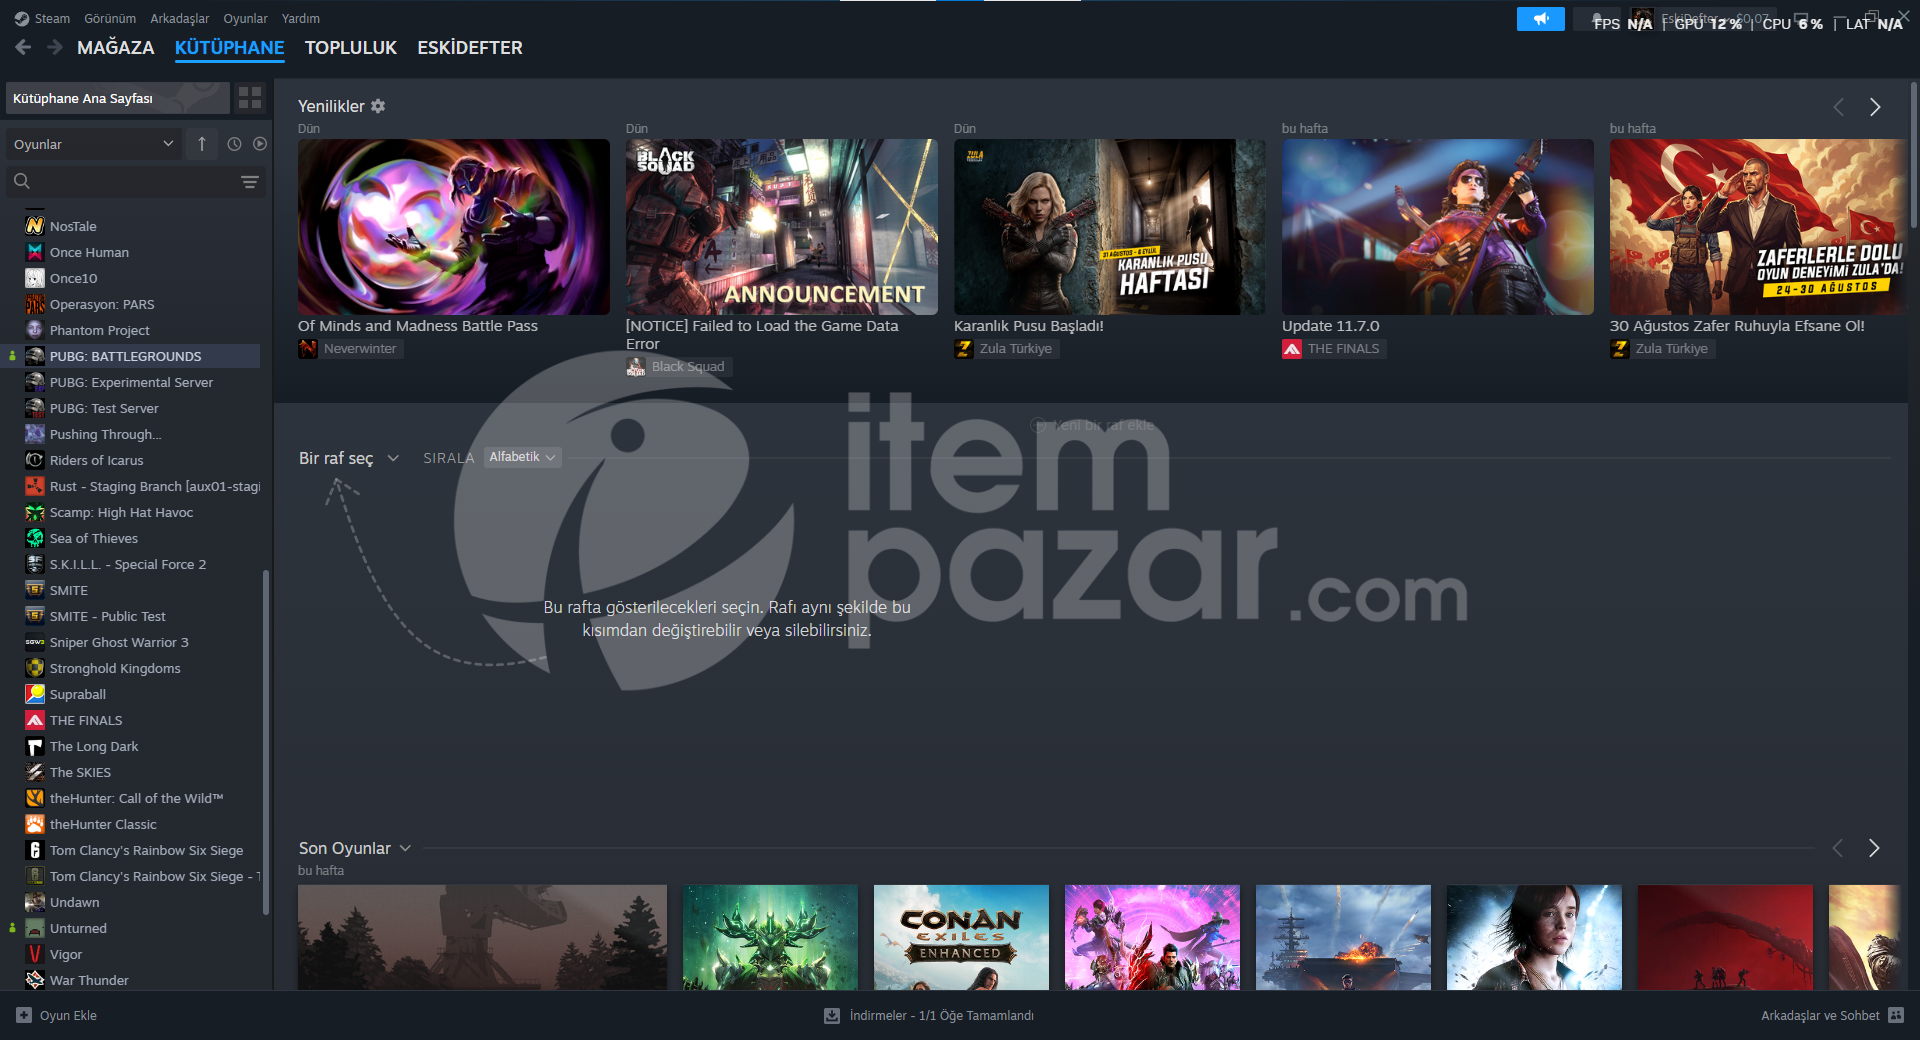Switch to the MAĞAZA tab
The width and height of the screenshot is (1920, 1040).
(x=116, y=48)
